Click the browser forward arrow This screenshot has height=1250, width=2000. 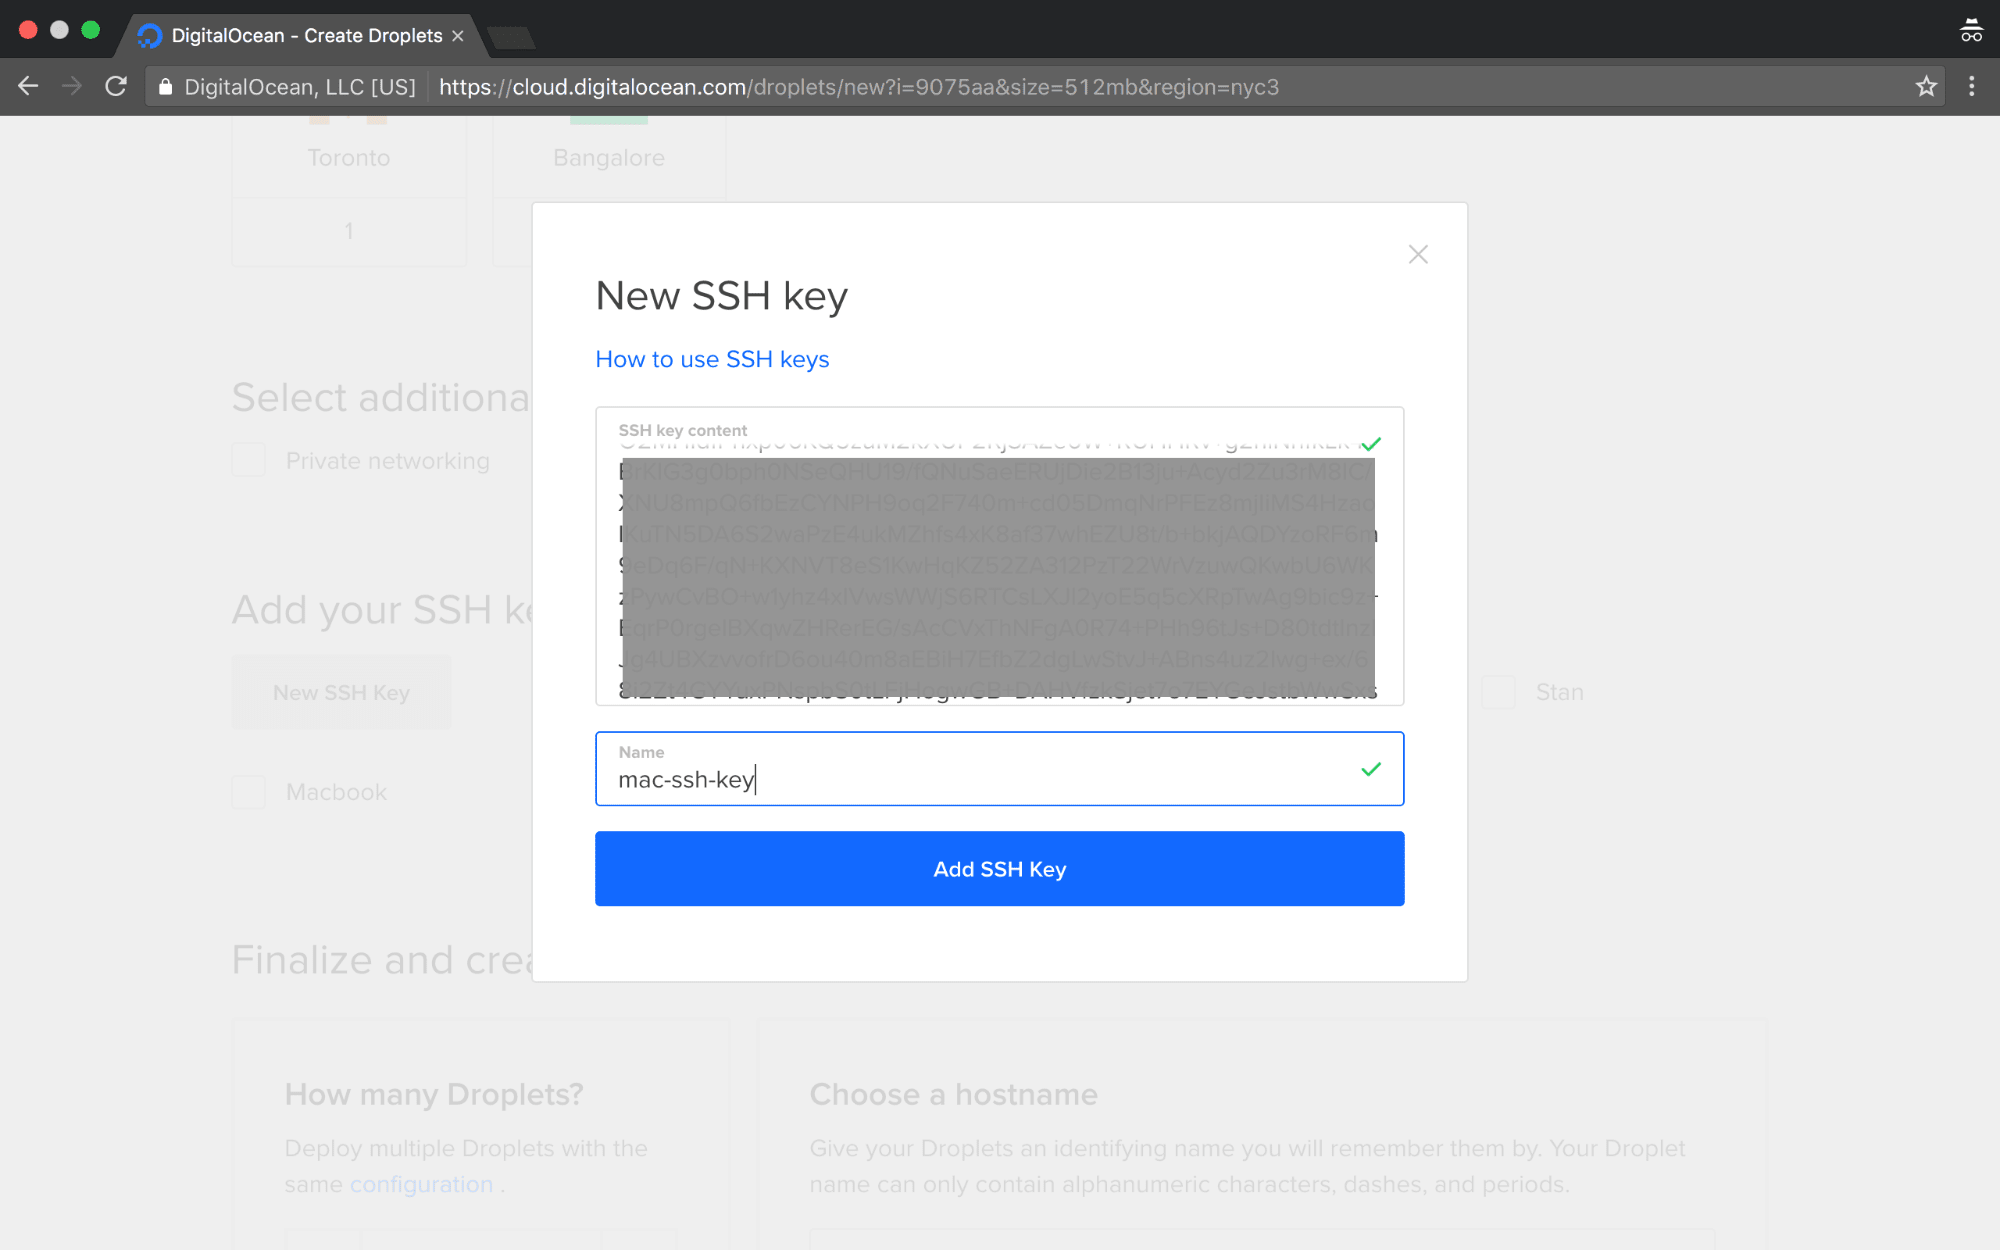point(72,87)
